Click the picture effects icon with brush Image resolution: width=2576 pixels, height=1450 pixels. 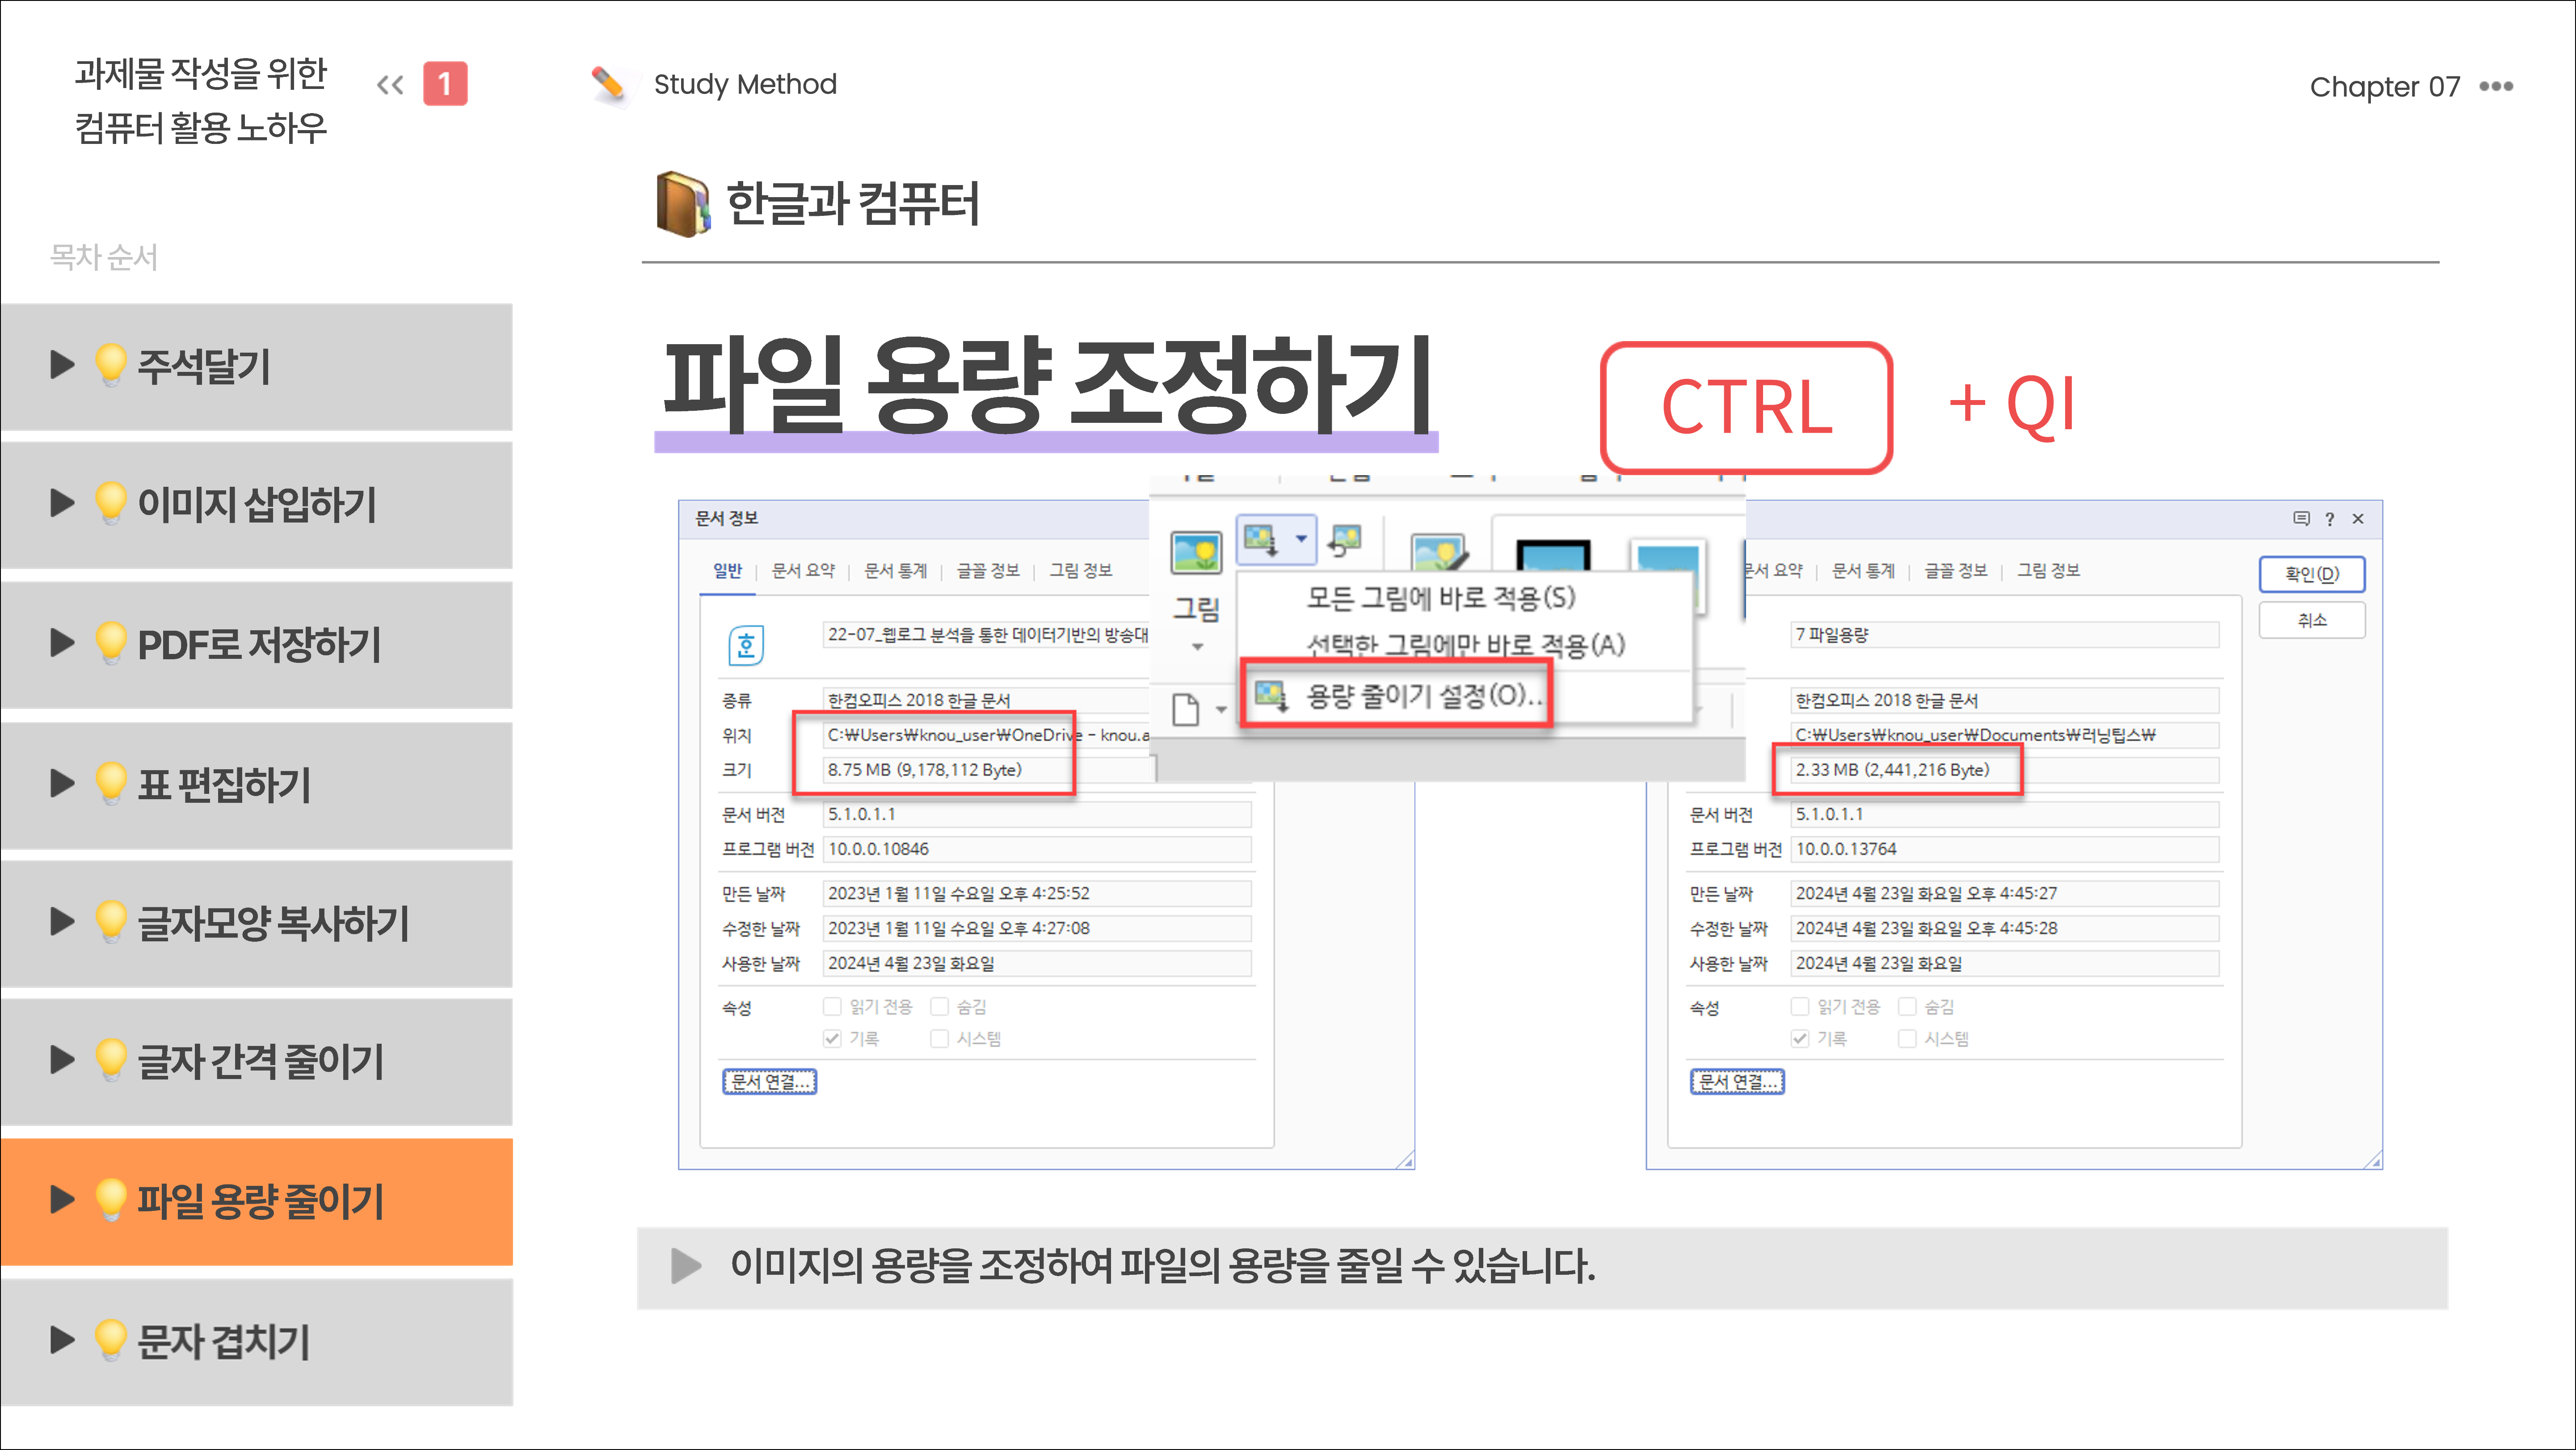(x=1438, y=553)
